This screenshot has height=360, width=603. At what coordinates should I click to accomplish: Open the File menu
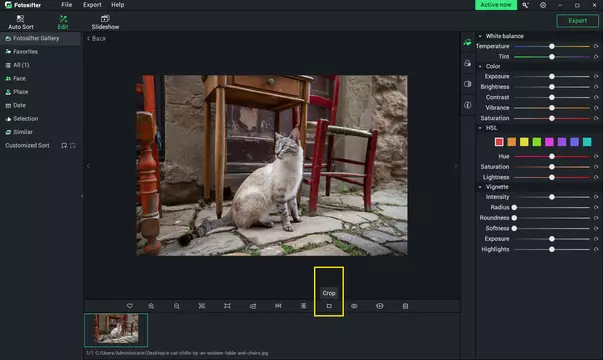point(67,5)
